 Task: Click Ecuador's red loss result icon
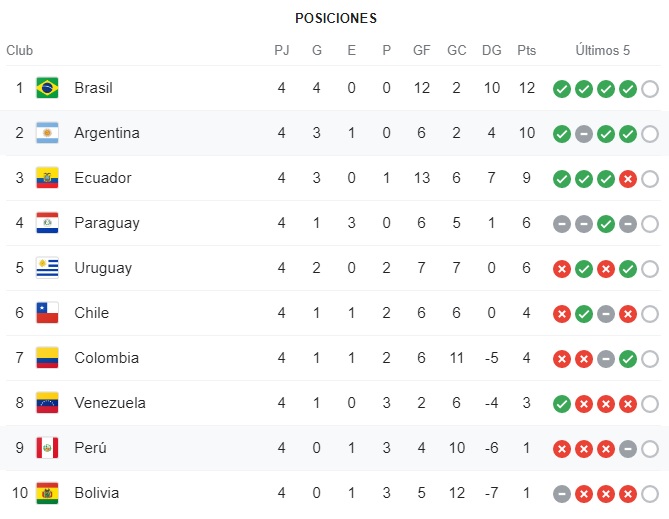[628, 179]
